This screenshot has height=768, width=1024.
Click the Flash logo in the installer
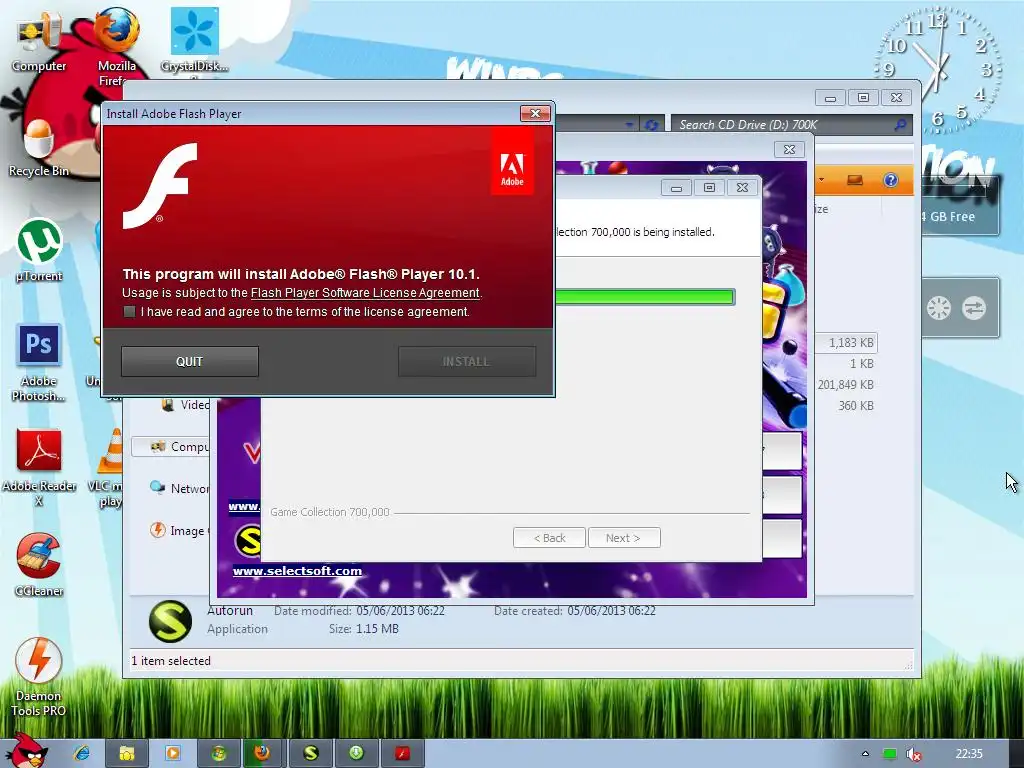159,186
